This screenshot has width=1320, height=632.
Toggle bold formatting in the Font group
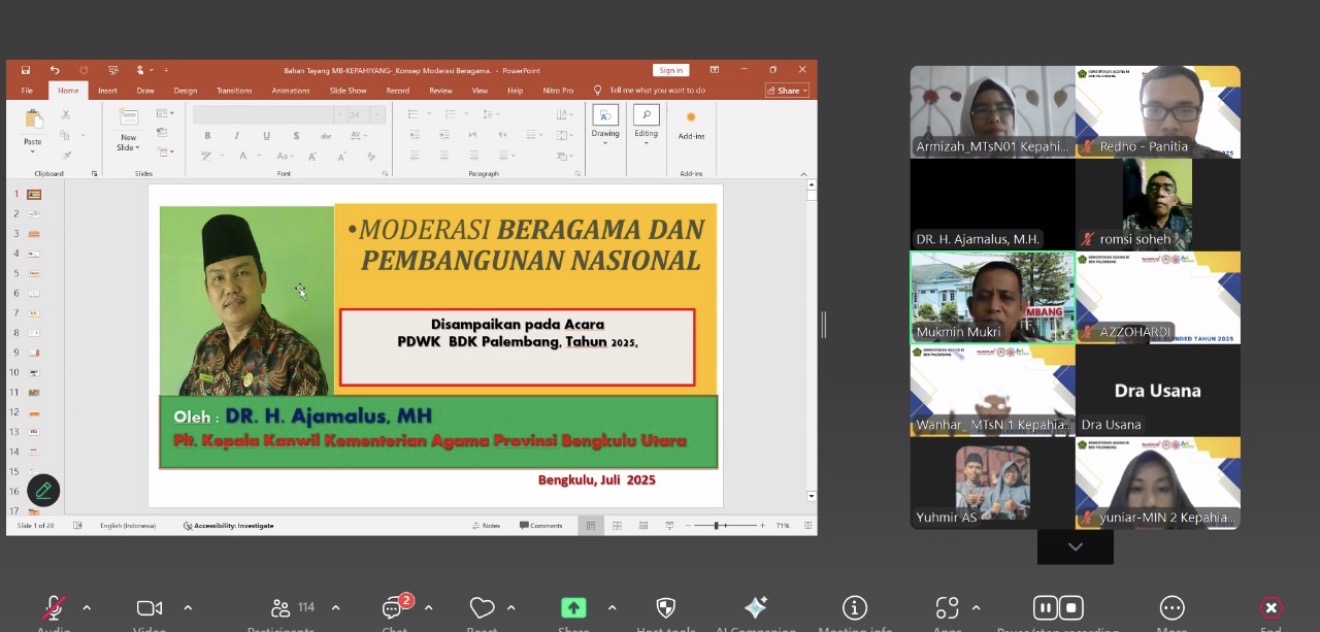(207, 133)
